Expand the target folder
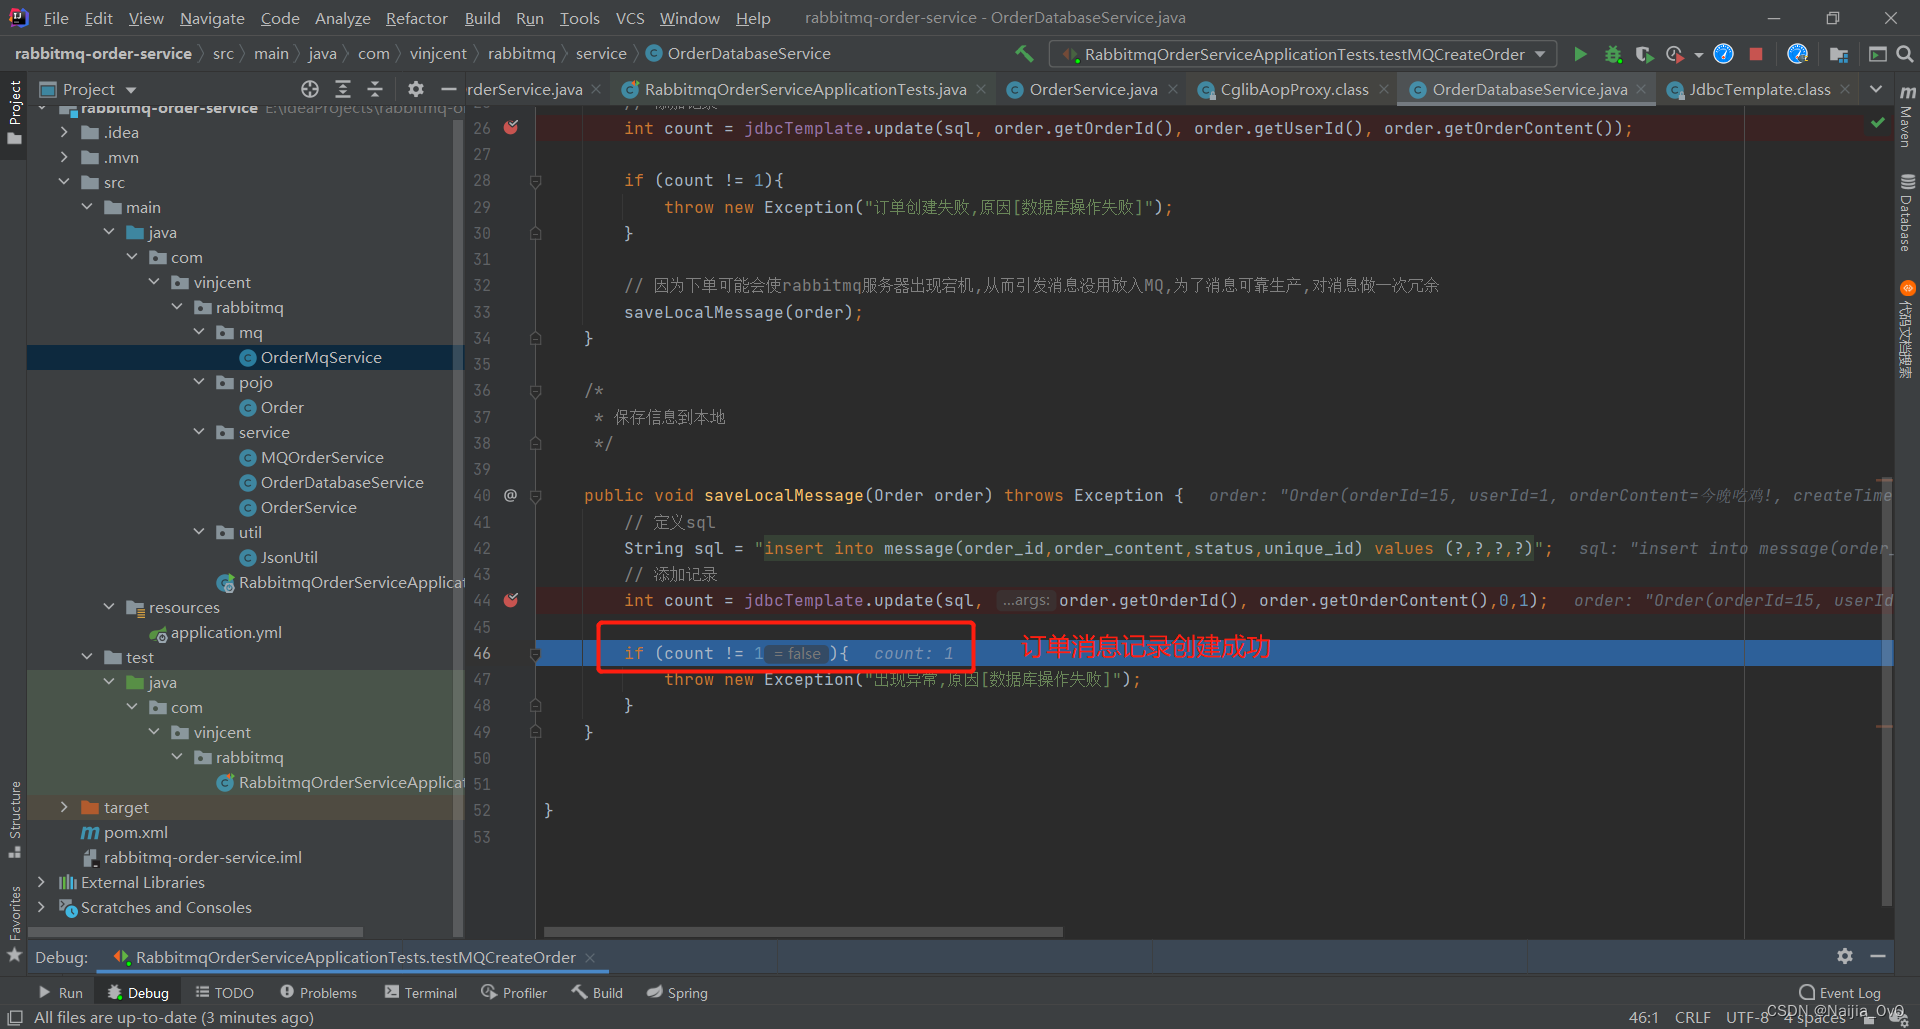 (64, 807)
